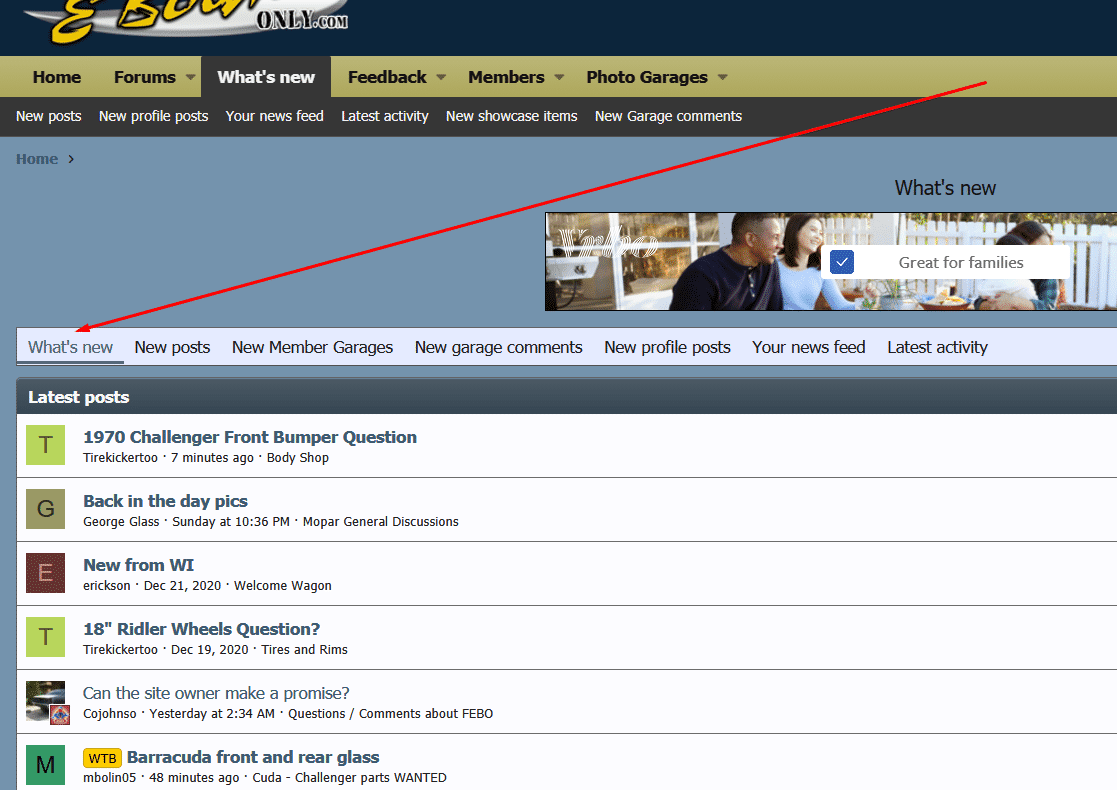Expand the Forums dropdown arrow
The image size is (1117, 790).
[x=188, y=77]
